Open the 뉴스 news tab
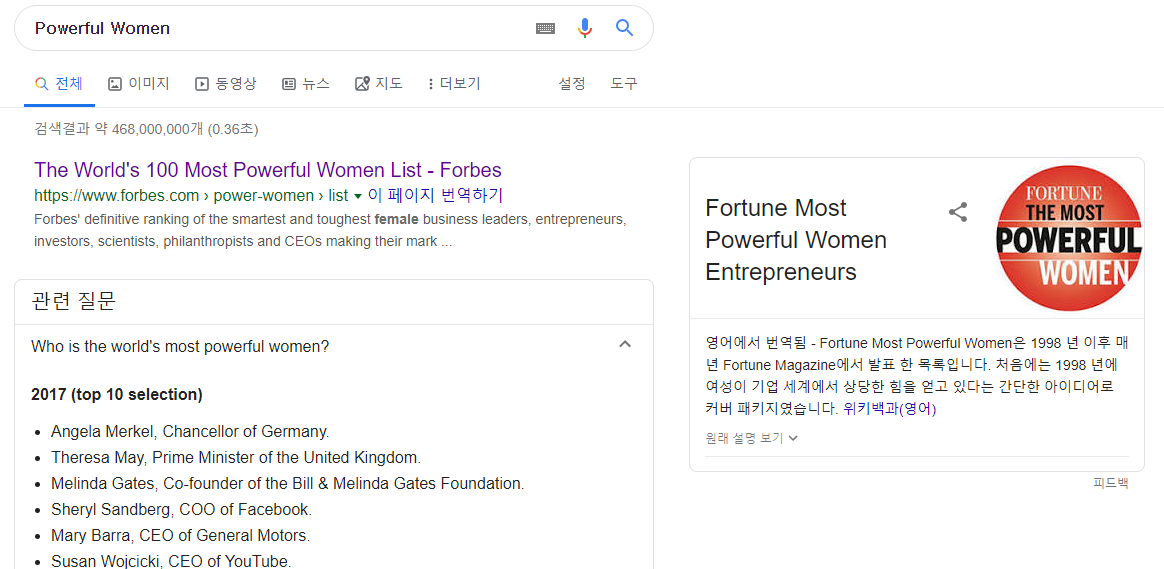 306,84
